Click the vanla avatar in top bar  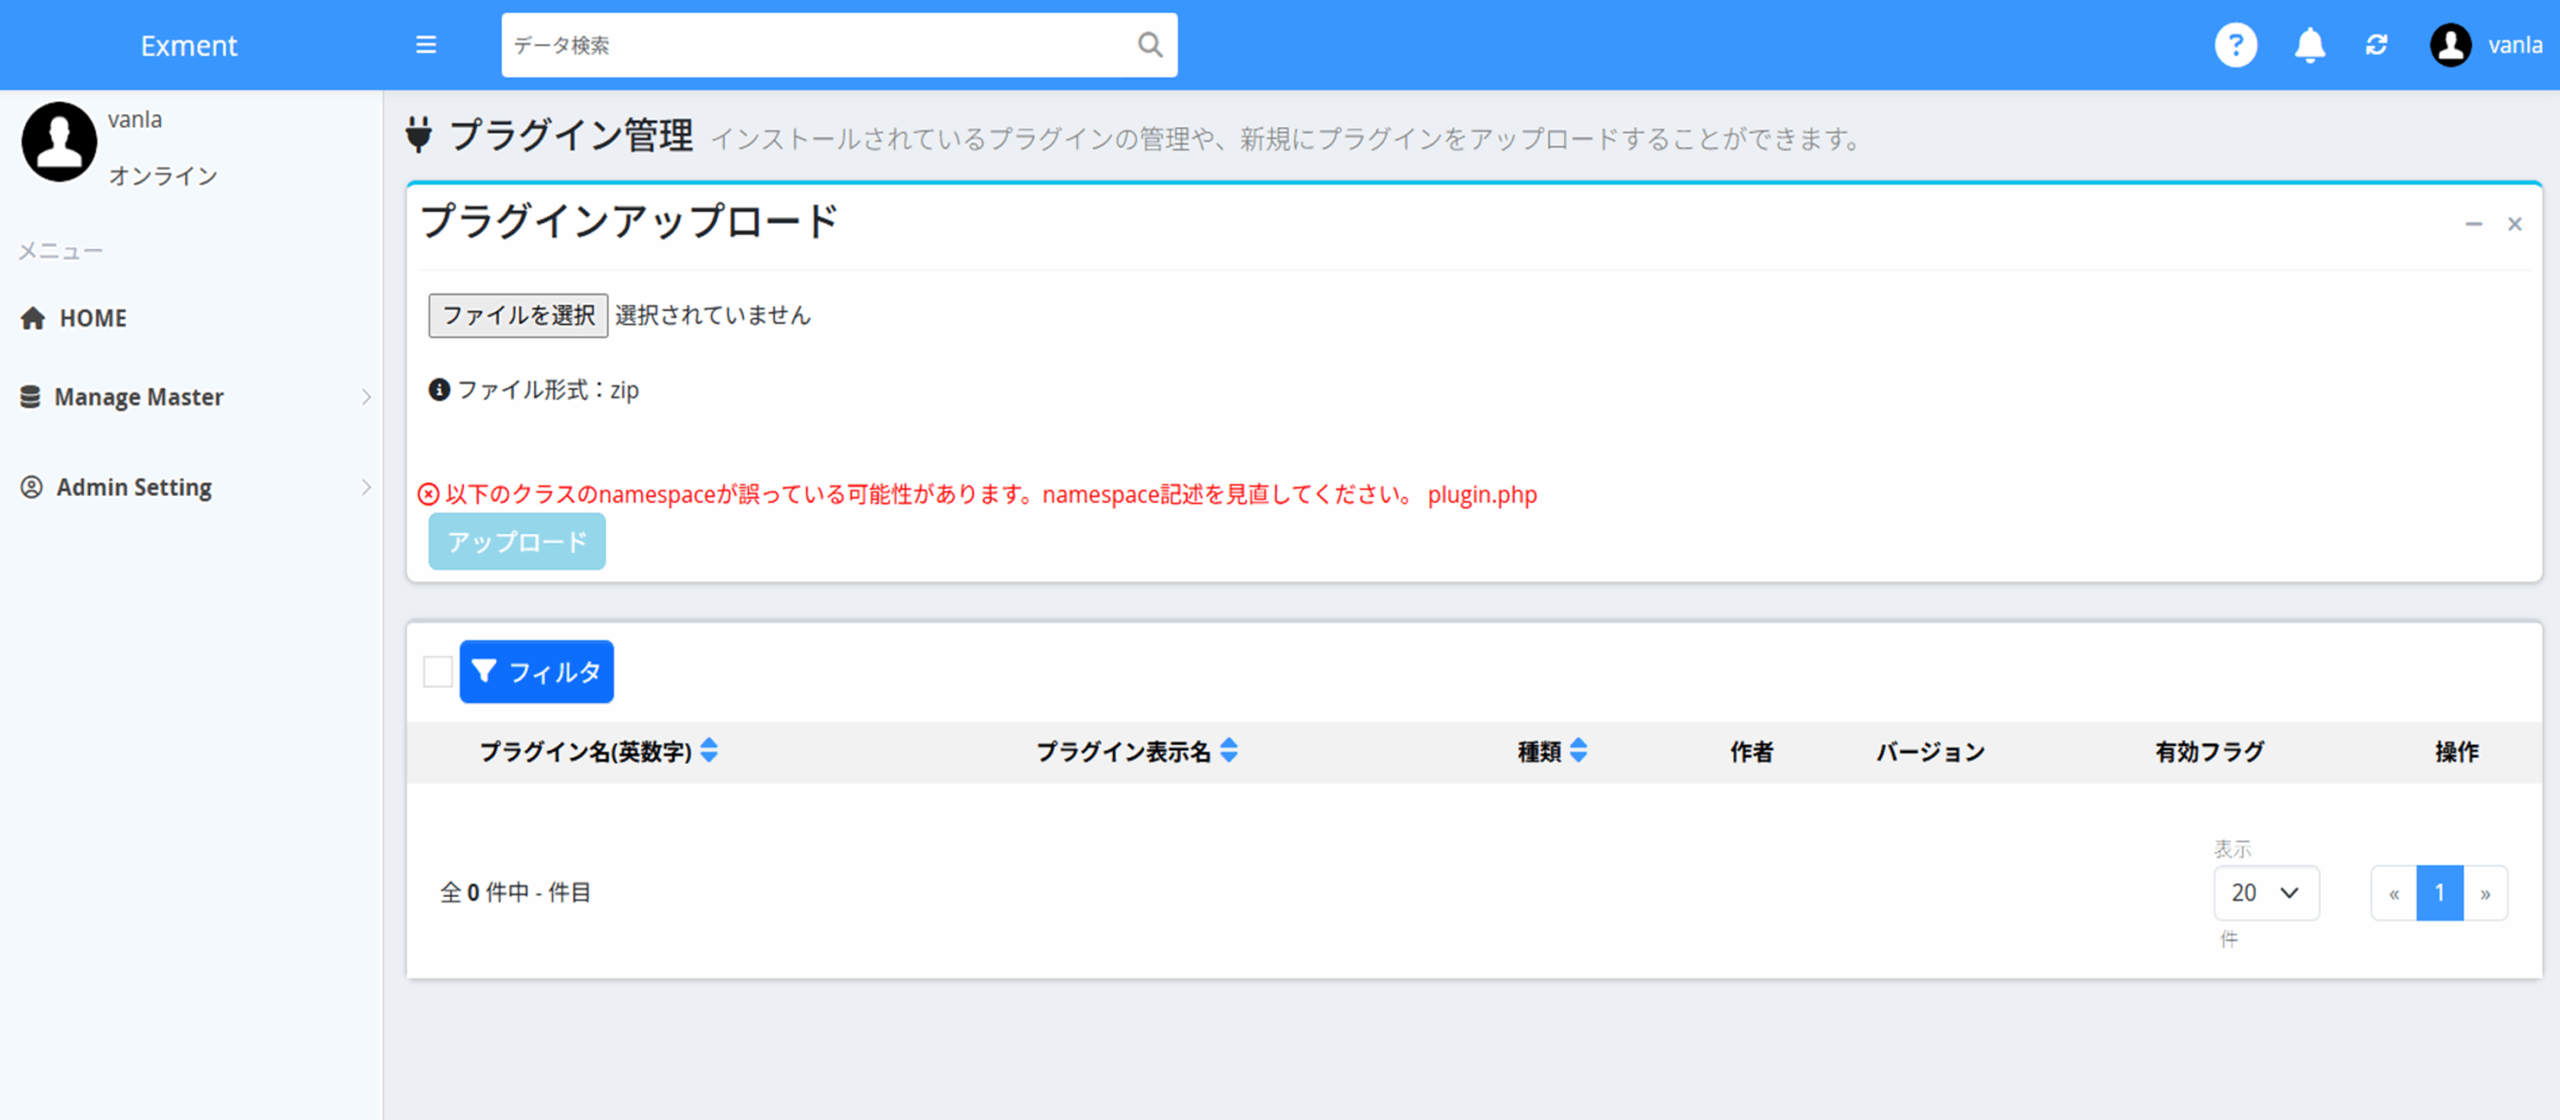pos(2450,45)
